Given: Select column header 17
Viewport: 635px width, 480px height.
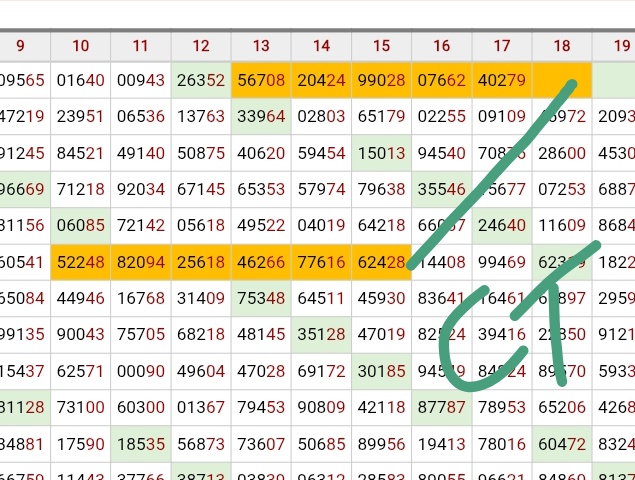Looking at the screenshot, I should [x=502, y=45].
